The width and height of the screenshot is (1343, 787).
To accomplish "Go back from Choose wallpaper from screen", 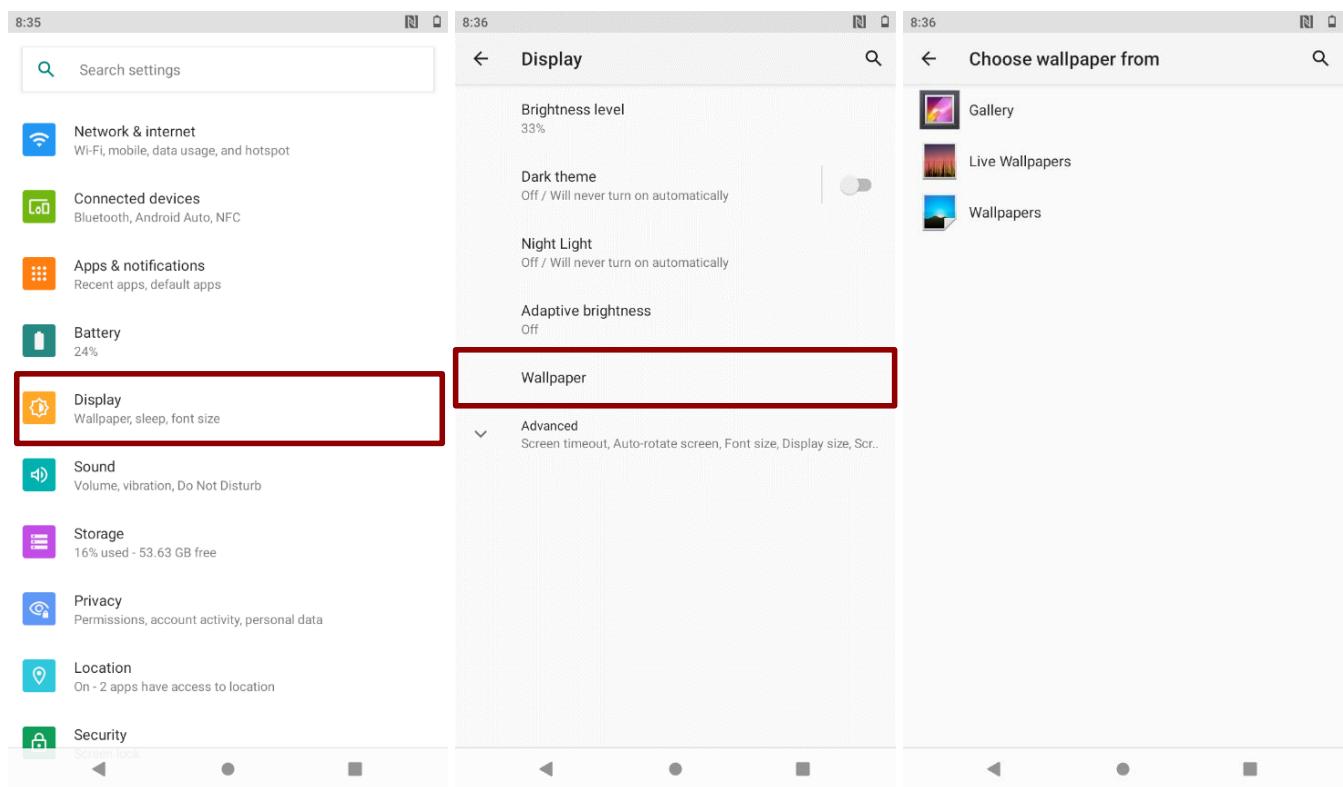I will click(928, 59).
